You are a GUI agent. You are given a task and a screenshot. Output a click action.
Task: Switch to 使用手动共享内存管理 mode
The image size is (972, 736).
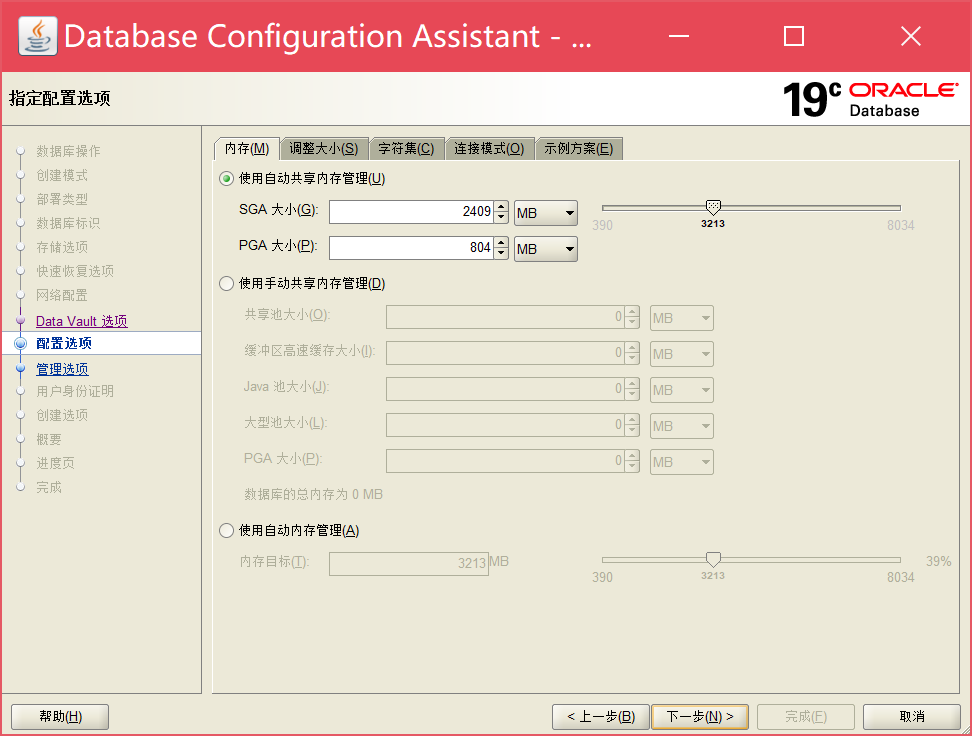(226, 283)
